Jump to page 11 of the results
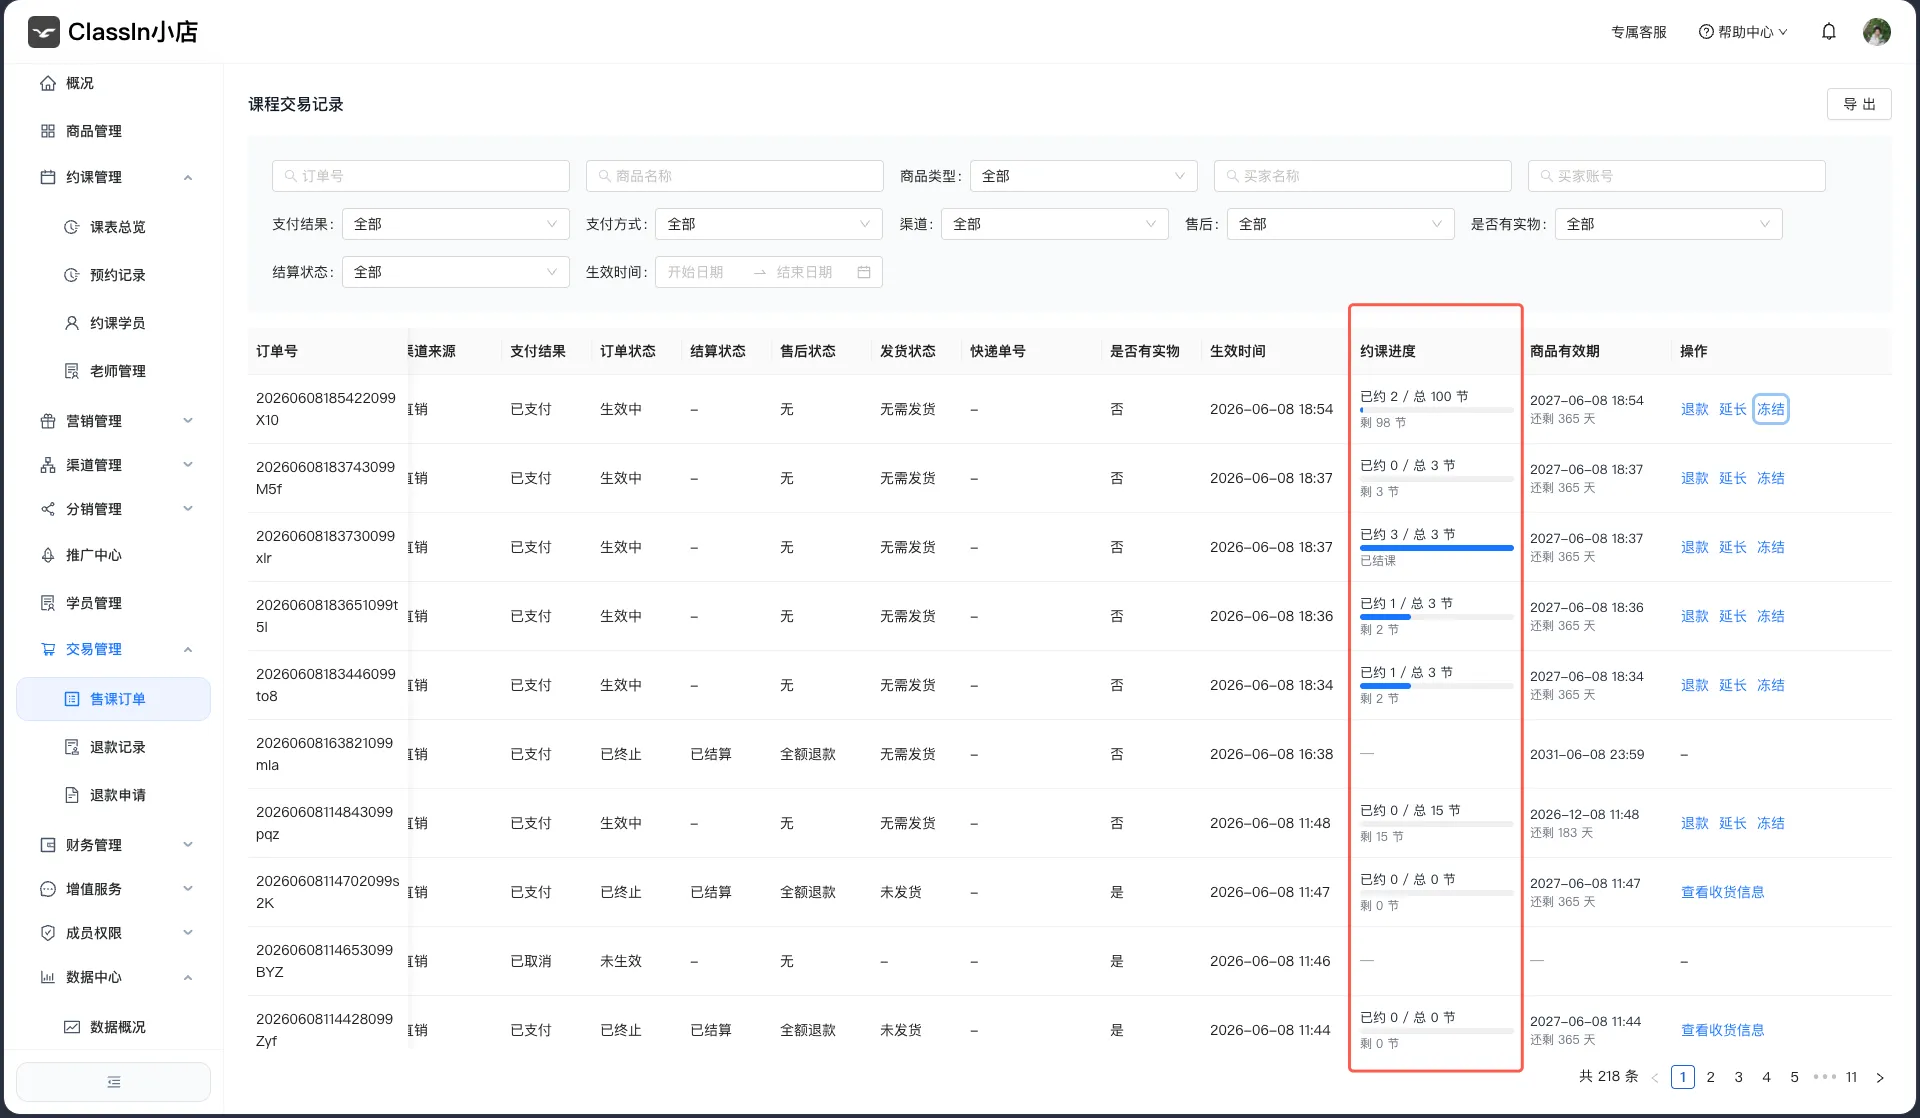The width and height of the screenshot is (1920, 1118). 1852,1077
